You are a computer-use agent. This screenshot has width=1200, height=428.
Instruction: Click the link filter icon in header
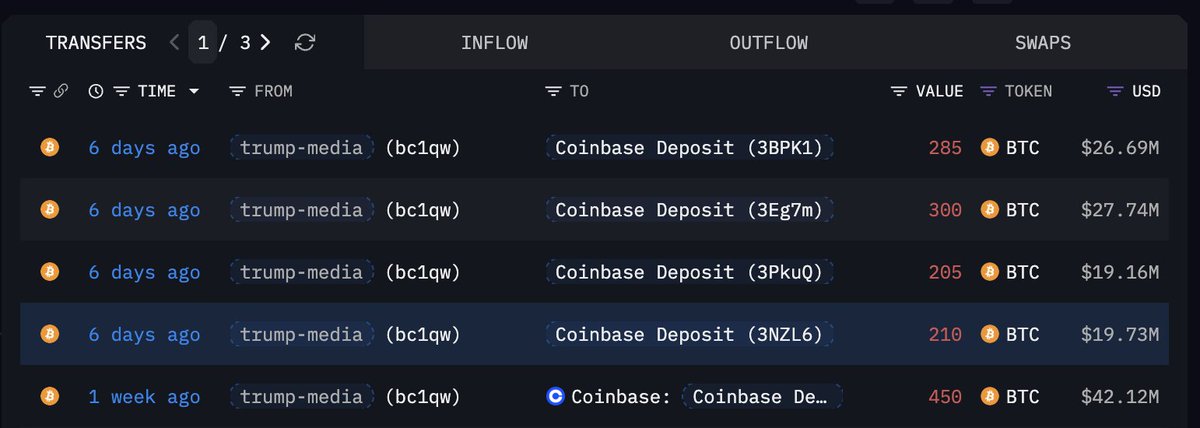61,91
